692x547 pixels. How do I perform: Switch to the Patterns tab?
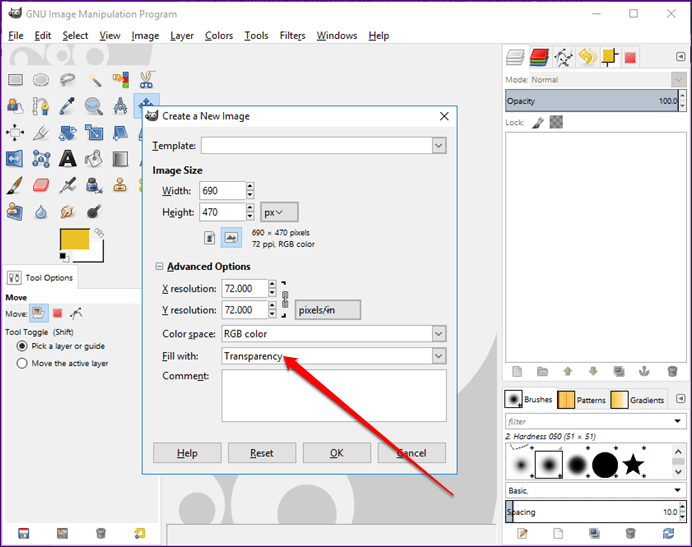point(582,400)
